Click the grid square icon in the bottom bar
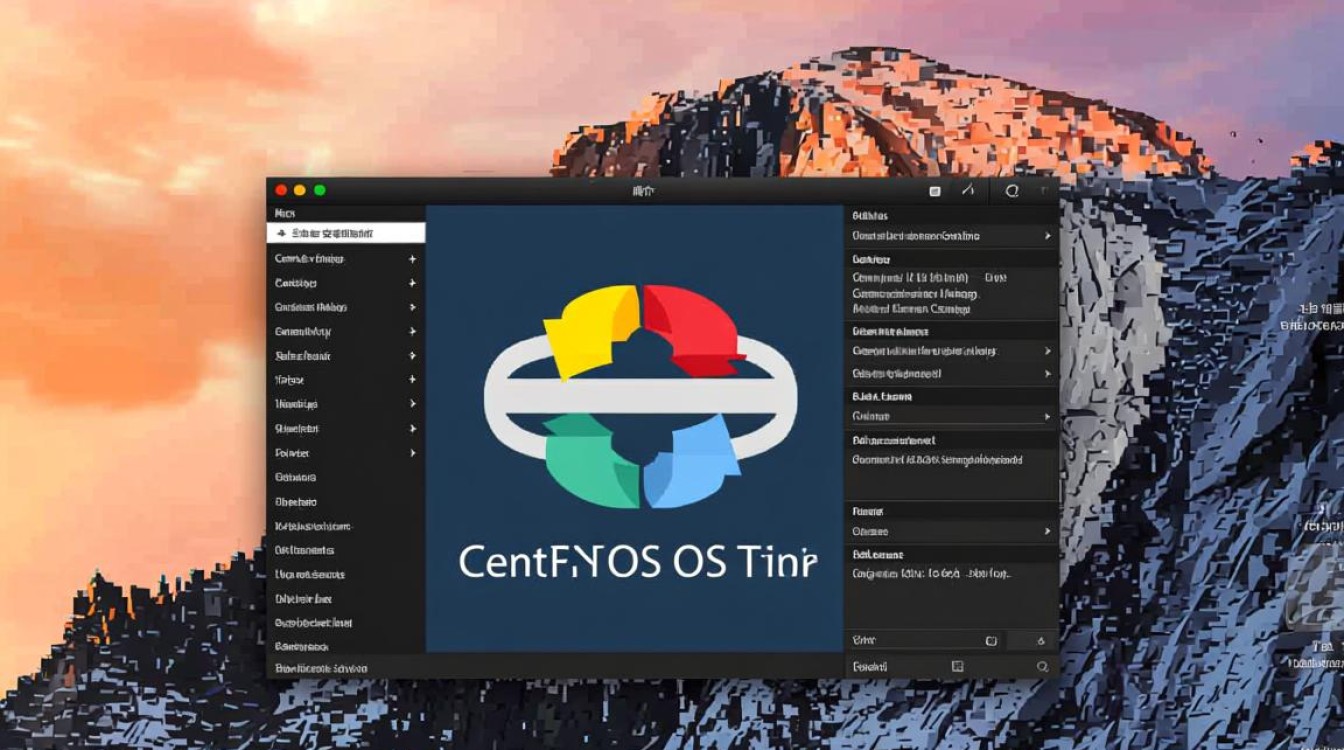 pyautogui.click(x=957, y=666)
